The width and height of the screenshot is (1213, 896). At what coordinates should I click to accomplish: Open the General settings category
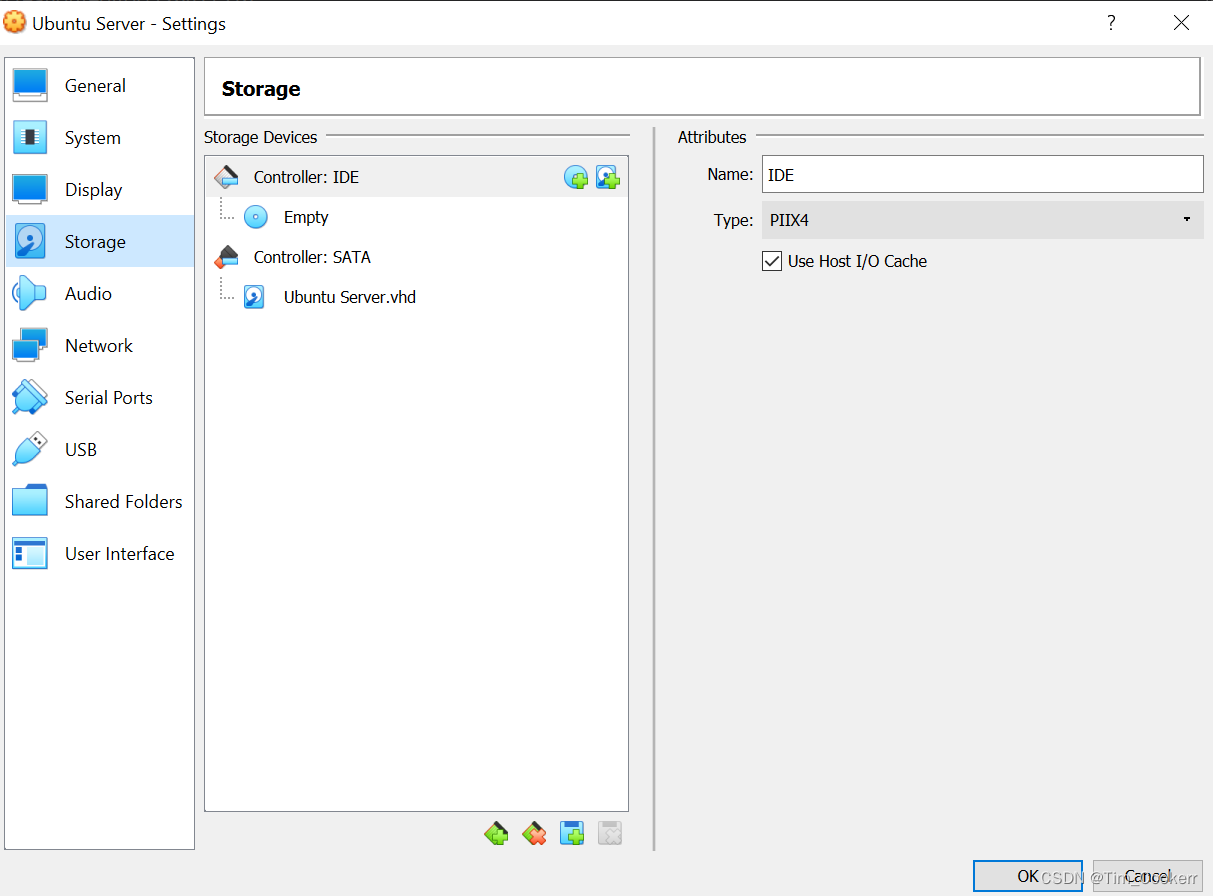100,86
